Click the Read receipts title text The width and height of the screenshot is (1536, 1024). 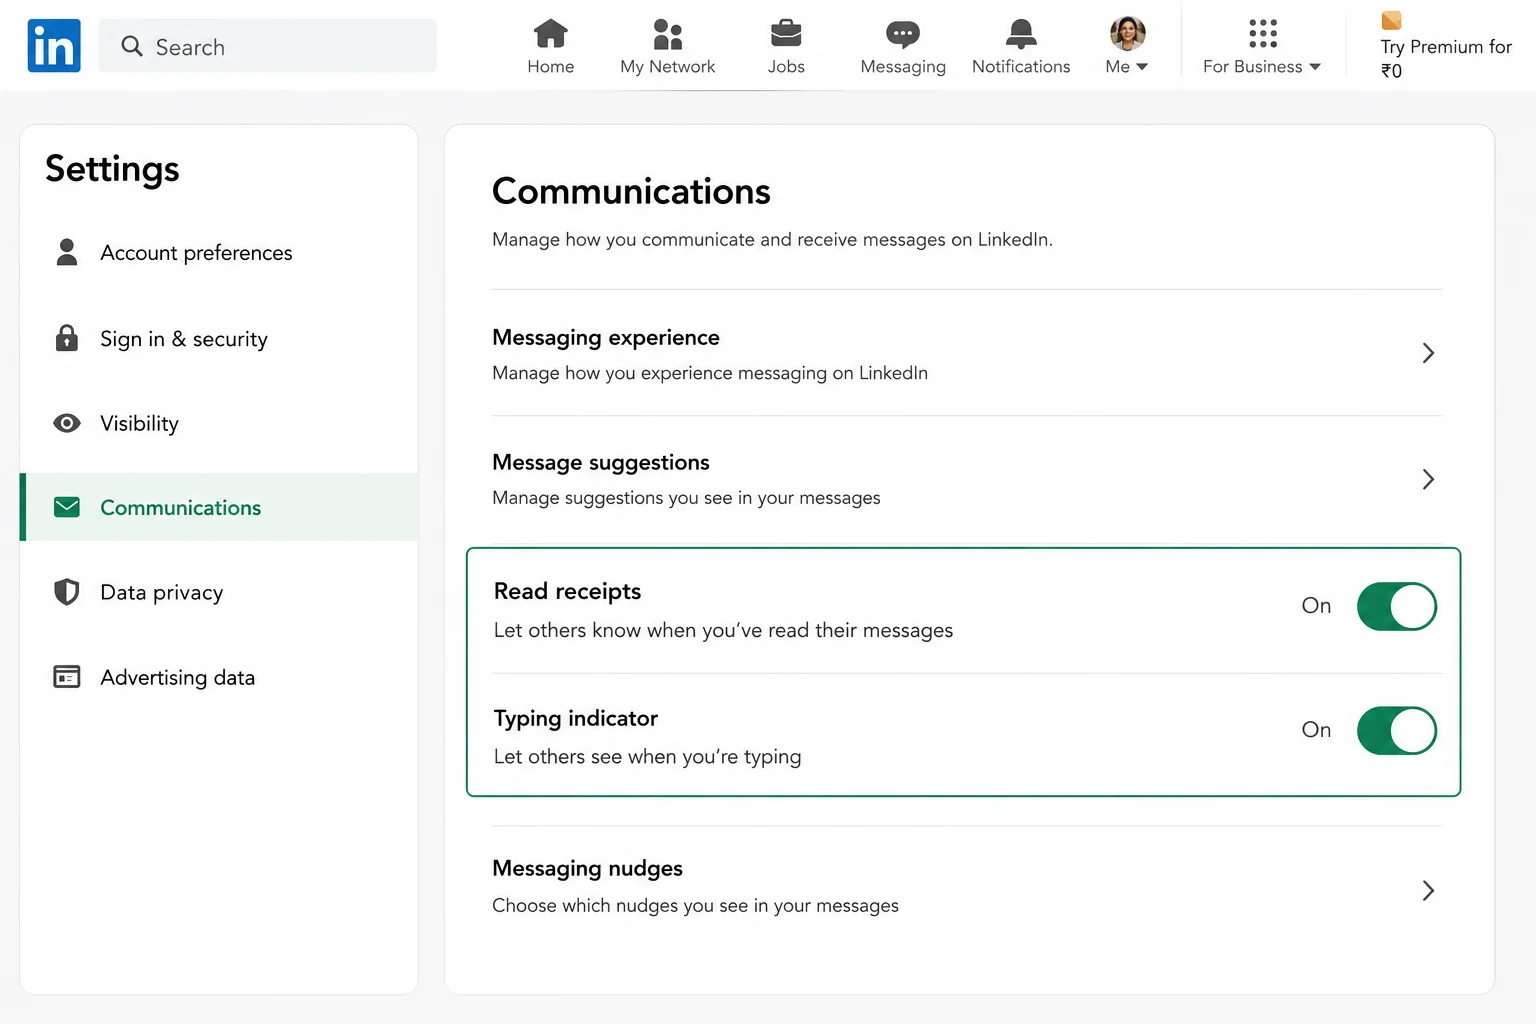tap(567, 591)
